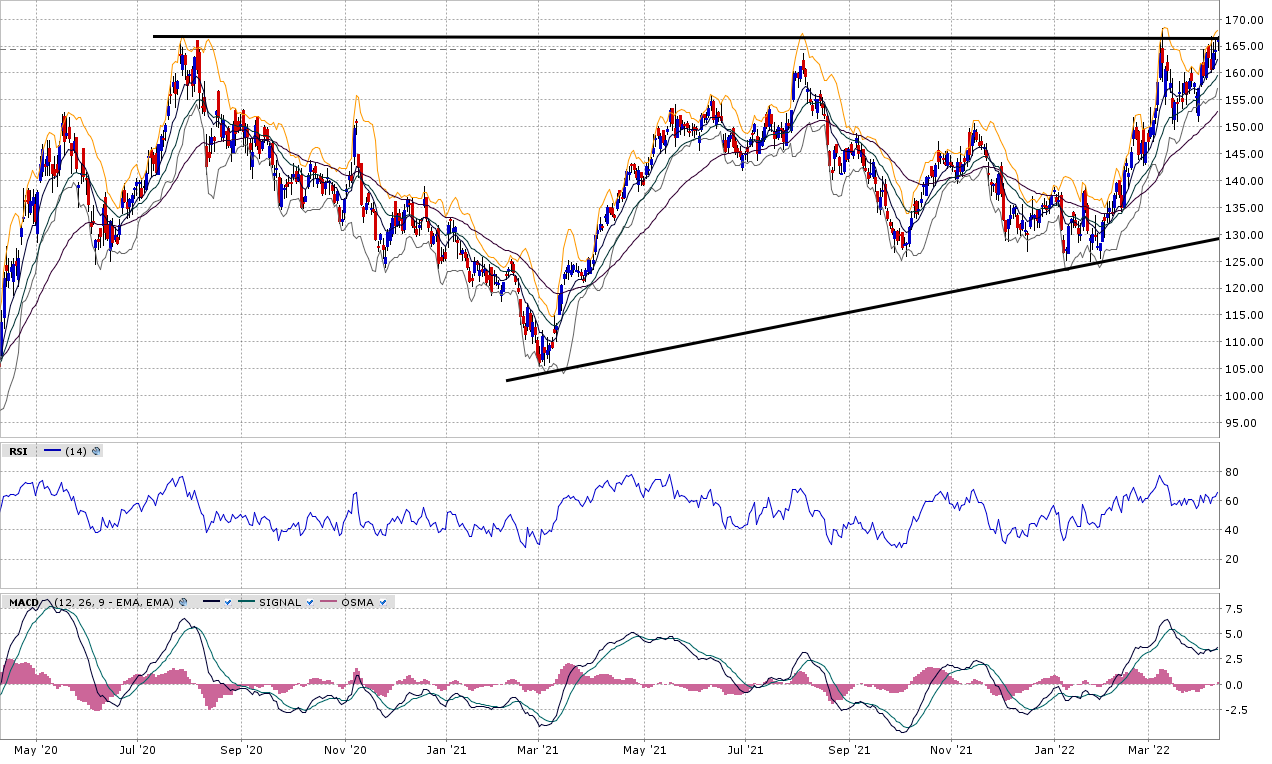Click the RSI blue line color swatch
This screenshot has width=1272, height=764.
pos(52,451)
